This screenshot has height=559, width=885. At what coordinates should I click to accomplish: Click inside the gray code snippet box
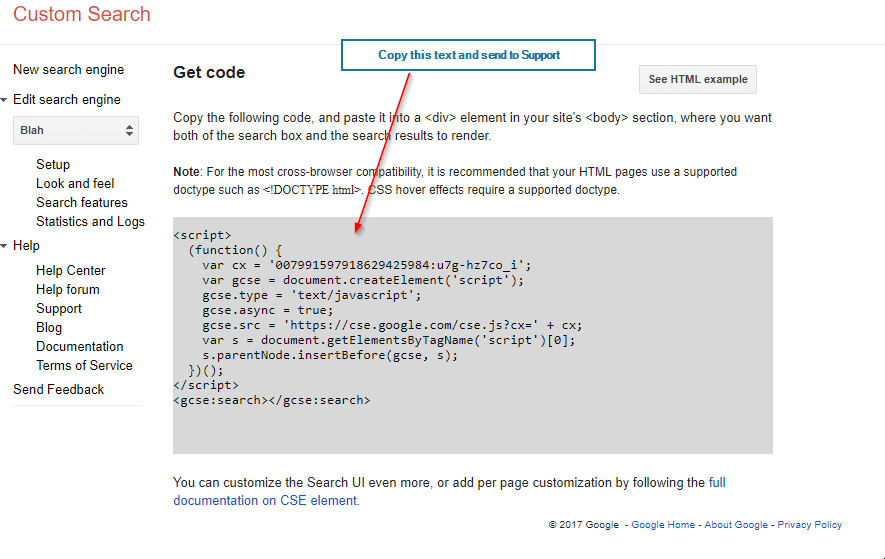(473, 335)
